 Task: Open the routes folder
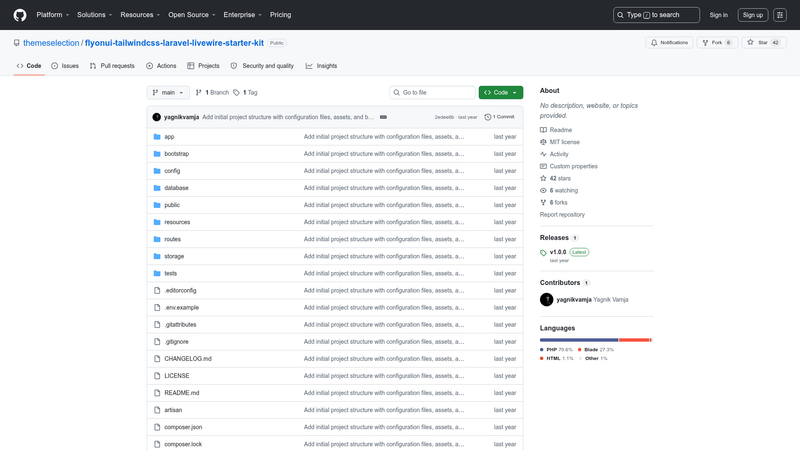[x=172, y=239]
